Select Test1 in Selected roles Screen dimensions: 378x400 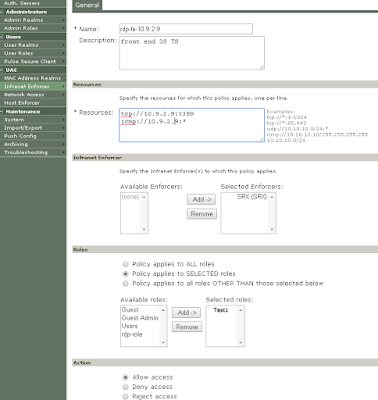pyautogui.click(x=221, y=310)
